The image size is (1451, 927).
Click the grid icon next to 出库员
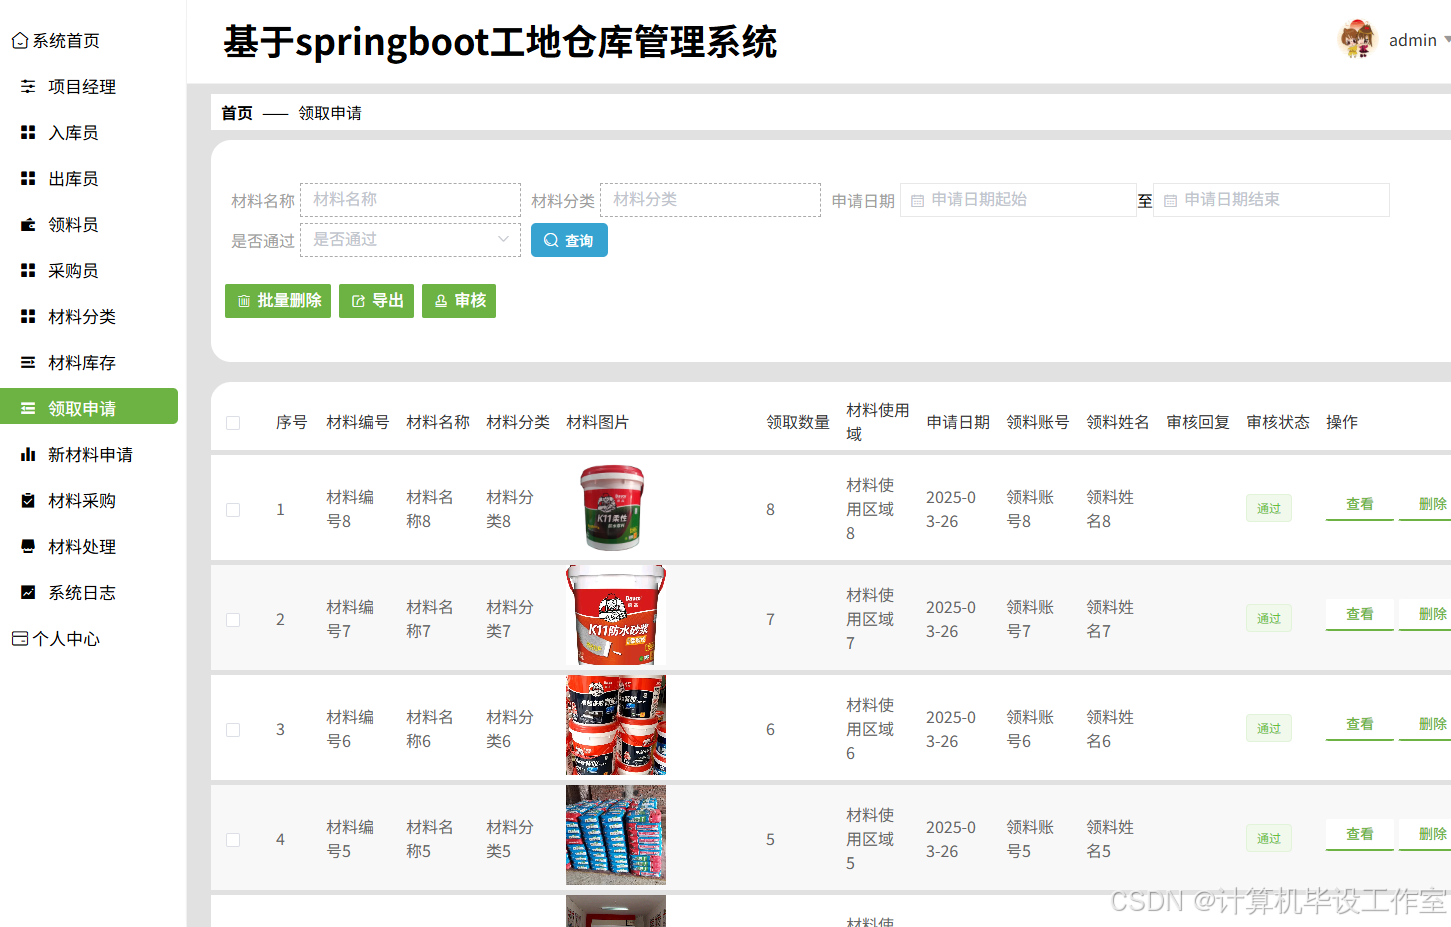[x=28, y=179]
